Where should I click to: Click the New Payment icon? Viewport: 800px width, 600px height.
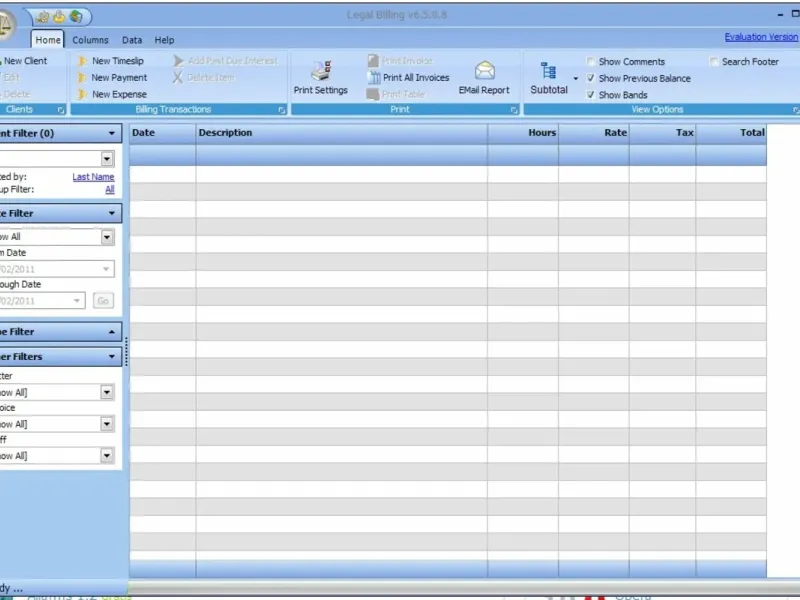coord(82,78)
